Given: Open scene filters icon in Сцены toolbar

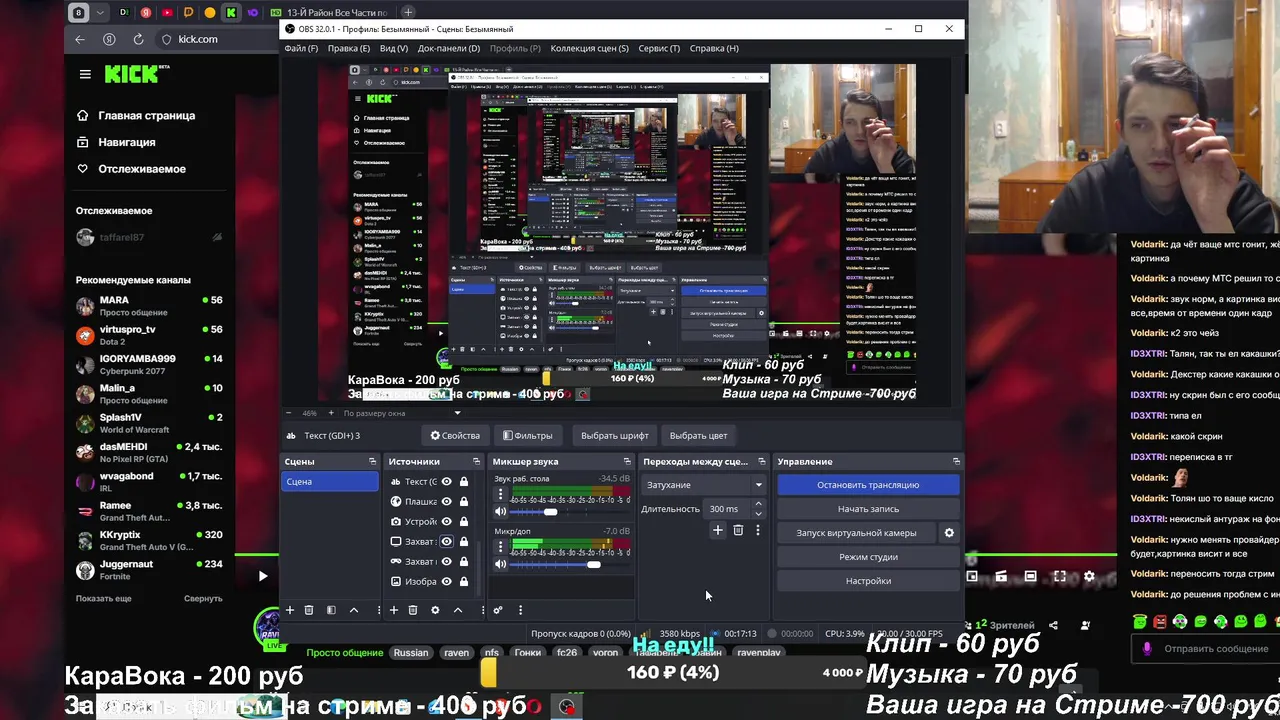Looking at the screenshot, I should [x=331, y=610].
